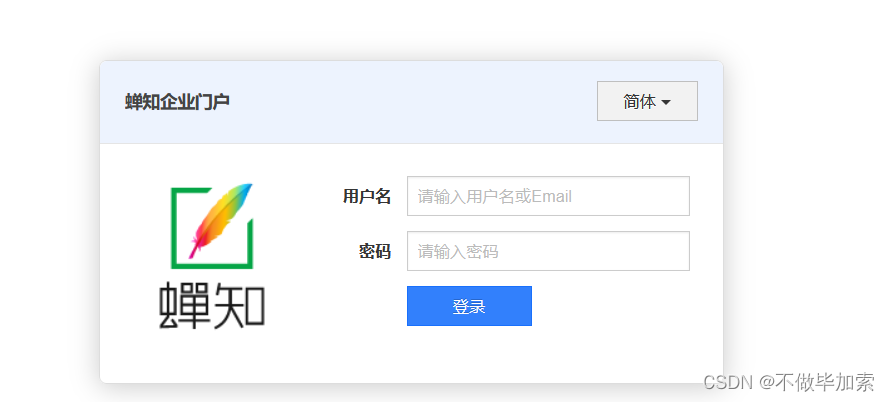Click the 蝉知 feather logo
This screenshot has height=402, width=889.
pos(212,256)
